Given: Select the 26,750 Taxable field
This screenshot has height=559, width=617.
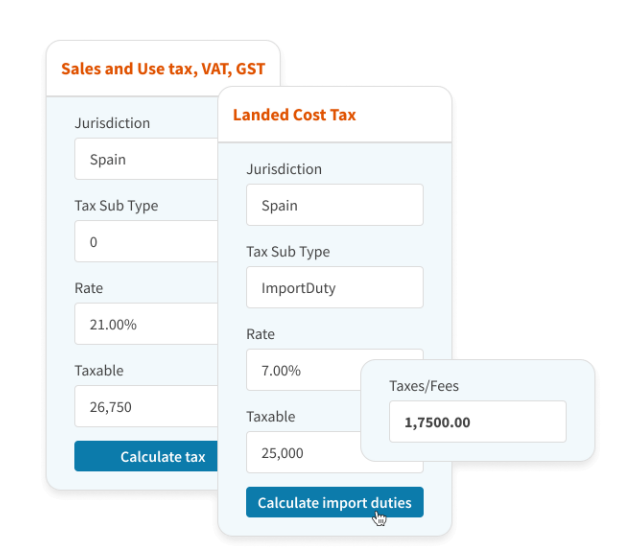Looking at the screenshot, I should point(146,407).
